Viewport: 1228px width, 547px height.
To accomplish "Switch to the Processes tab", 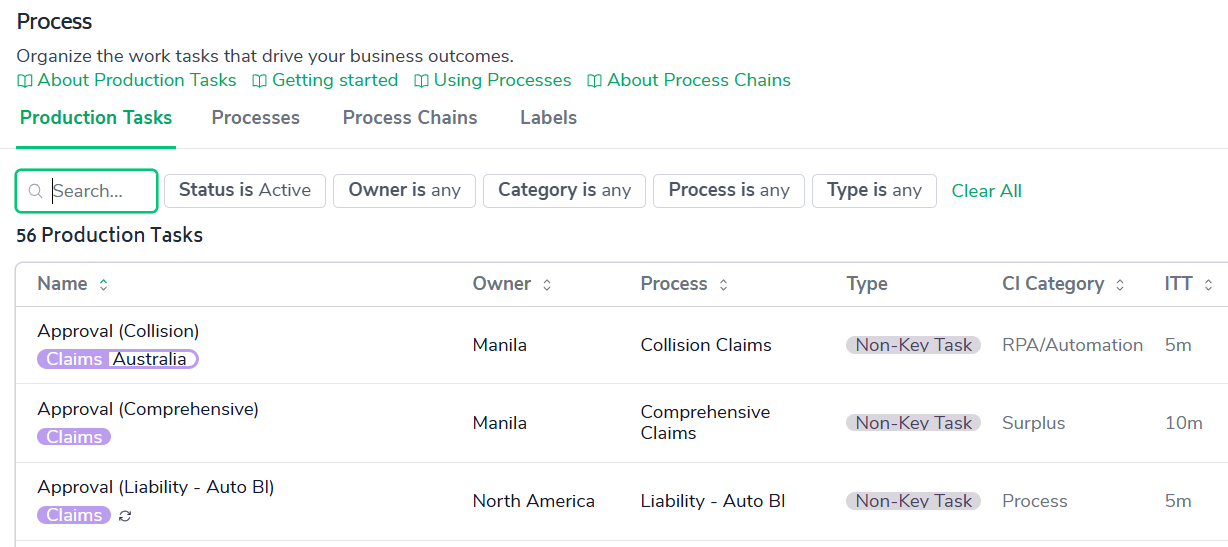I will [256, 118].
